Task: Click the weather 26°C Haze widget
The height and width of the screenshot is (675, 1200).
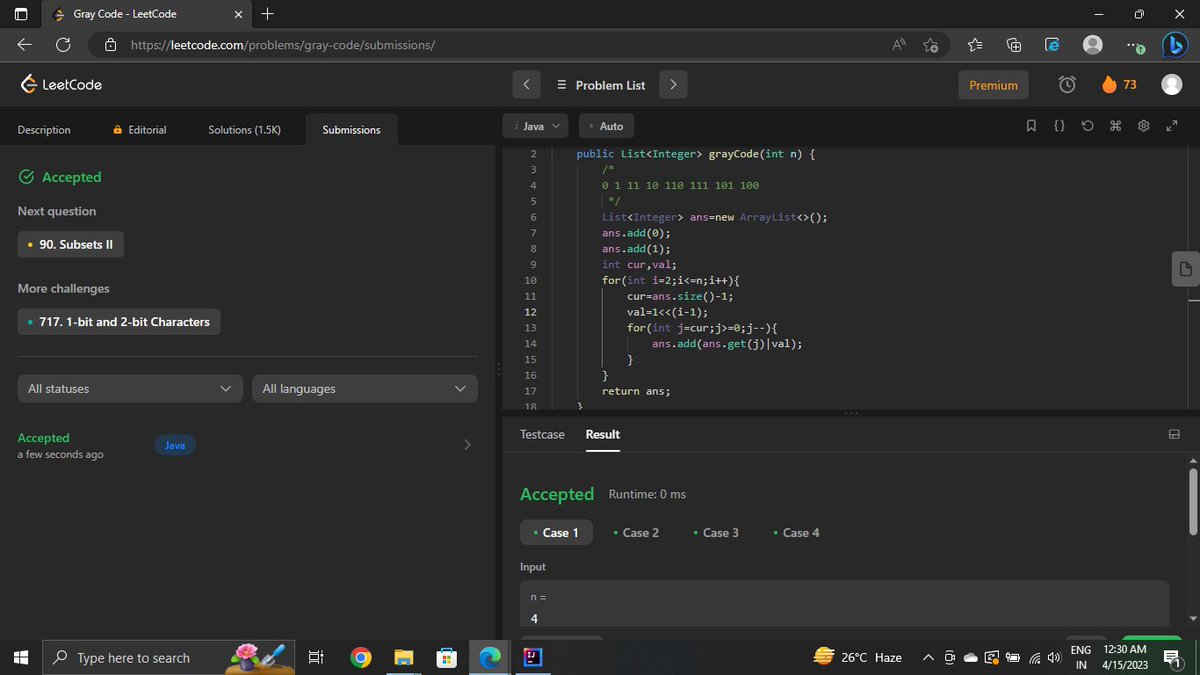Action: (857, 658)
